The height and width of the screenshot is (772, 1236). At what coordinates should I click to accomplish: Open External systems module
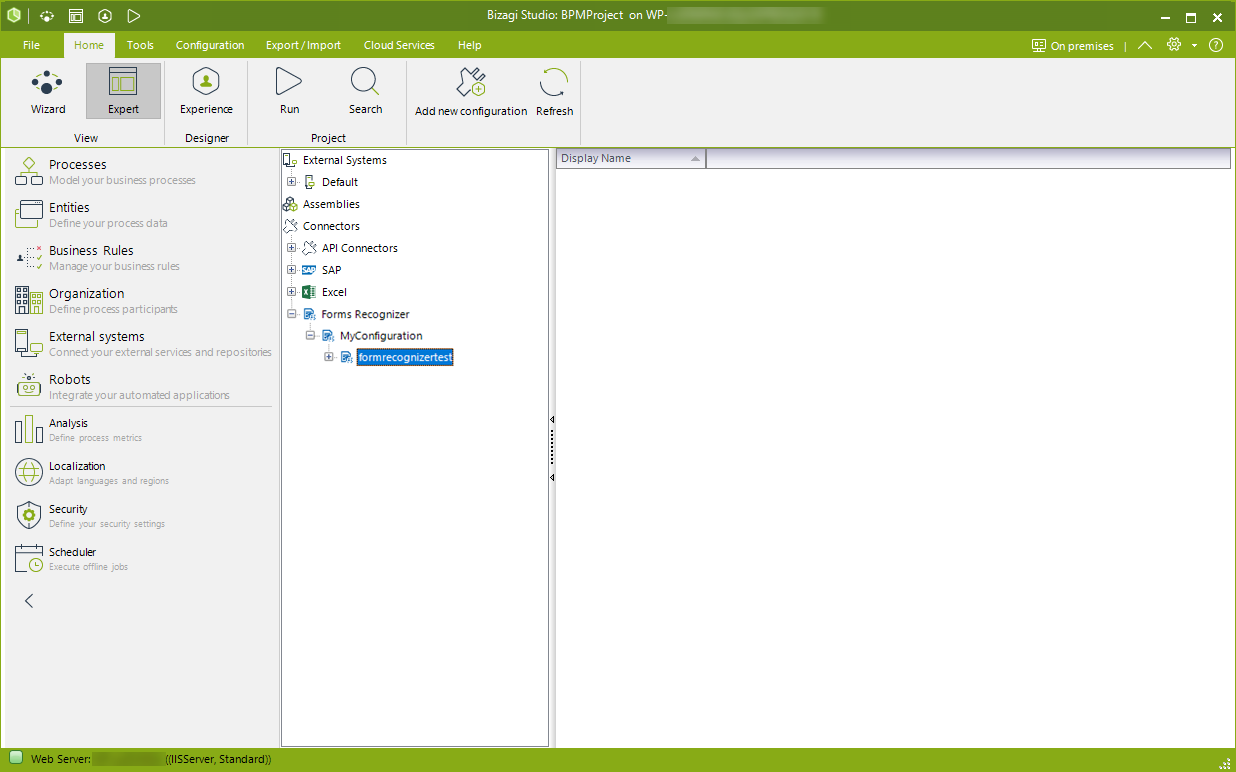point(142,343)
